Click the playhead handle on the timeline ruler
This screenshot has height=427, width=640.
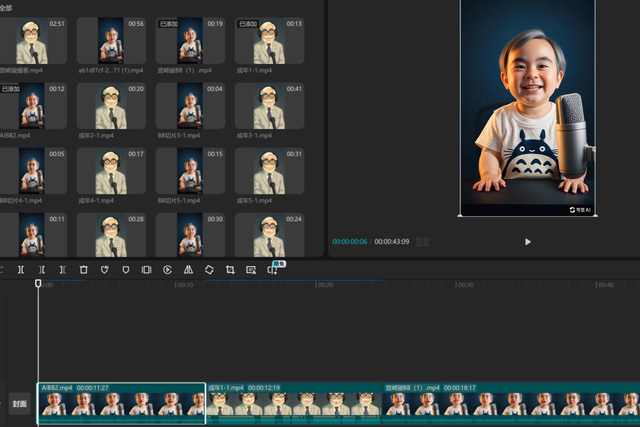coord(38,284)
